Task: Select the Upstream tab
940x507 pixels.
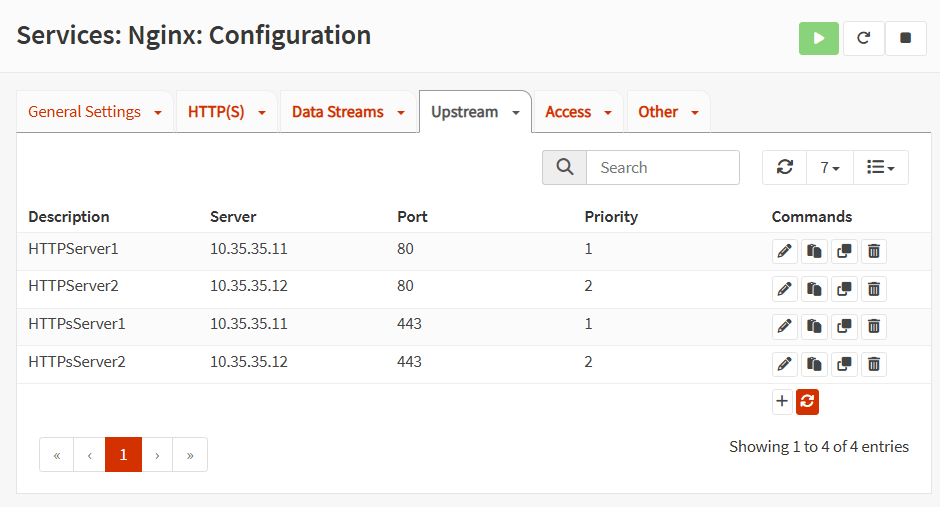Action: click(465, 112)
